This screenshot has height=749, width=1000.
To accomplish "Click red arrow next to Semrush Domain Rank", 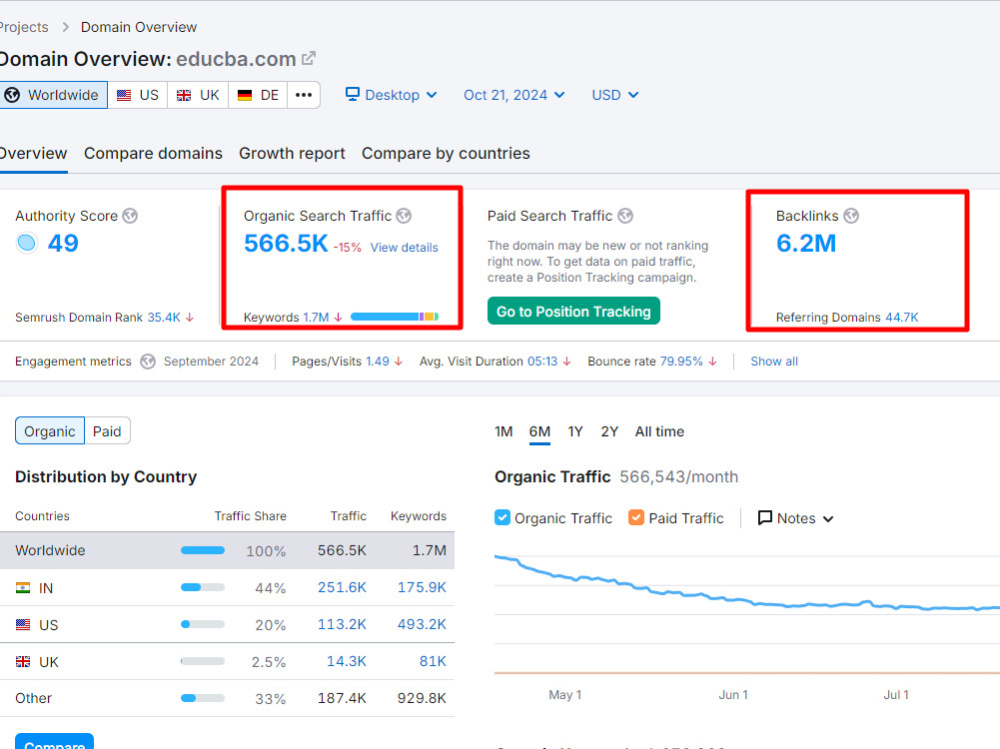I will click(189, 317).
